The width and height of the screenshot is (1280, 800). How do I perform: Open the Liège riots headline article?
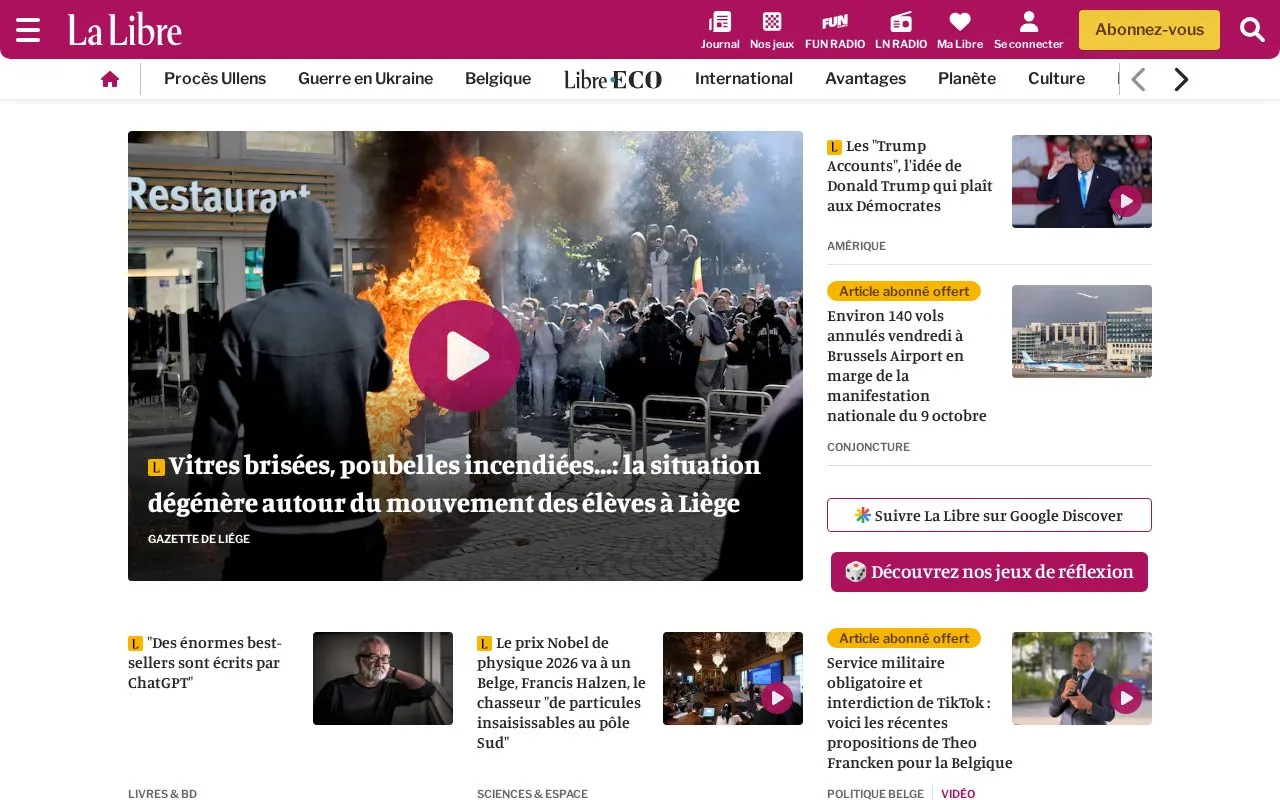point(455,484)
